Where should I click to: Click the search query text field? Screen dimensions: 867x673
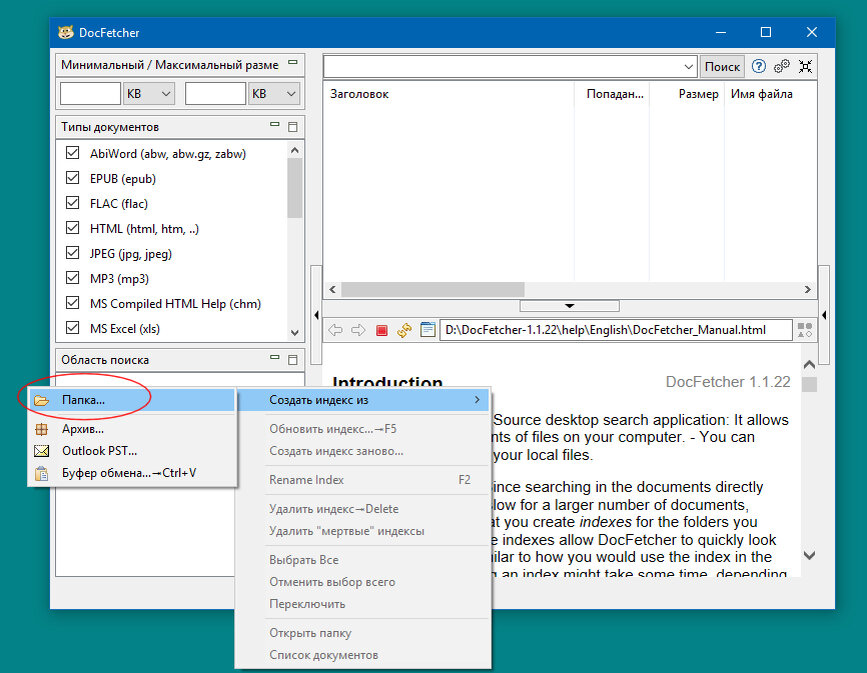pos(503,67)
